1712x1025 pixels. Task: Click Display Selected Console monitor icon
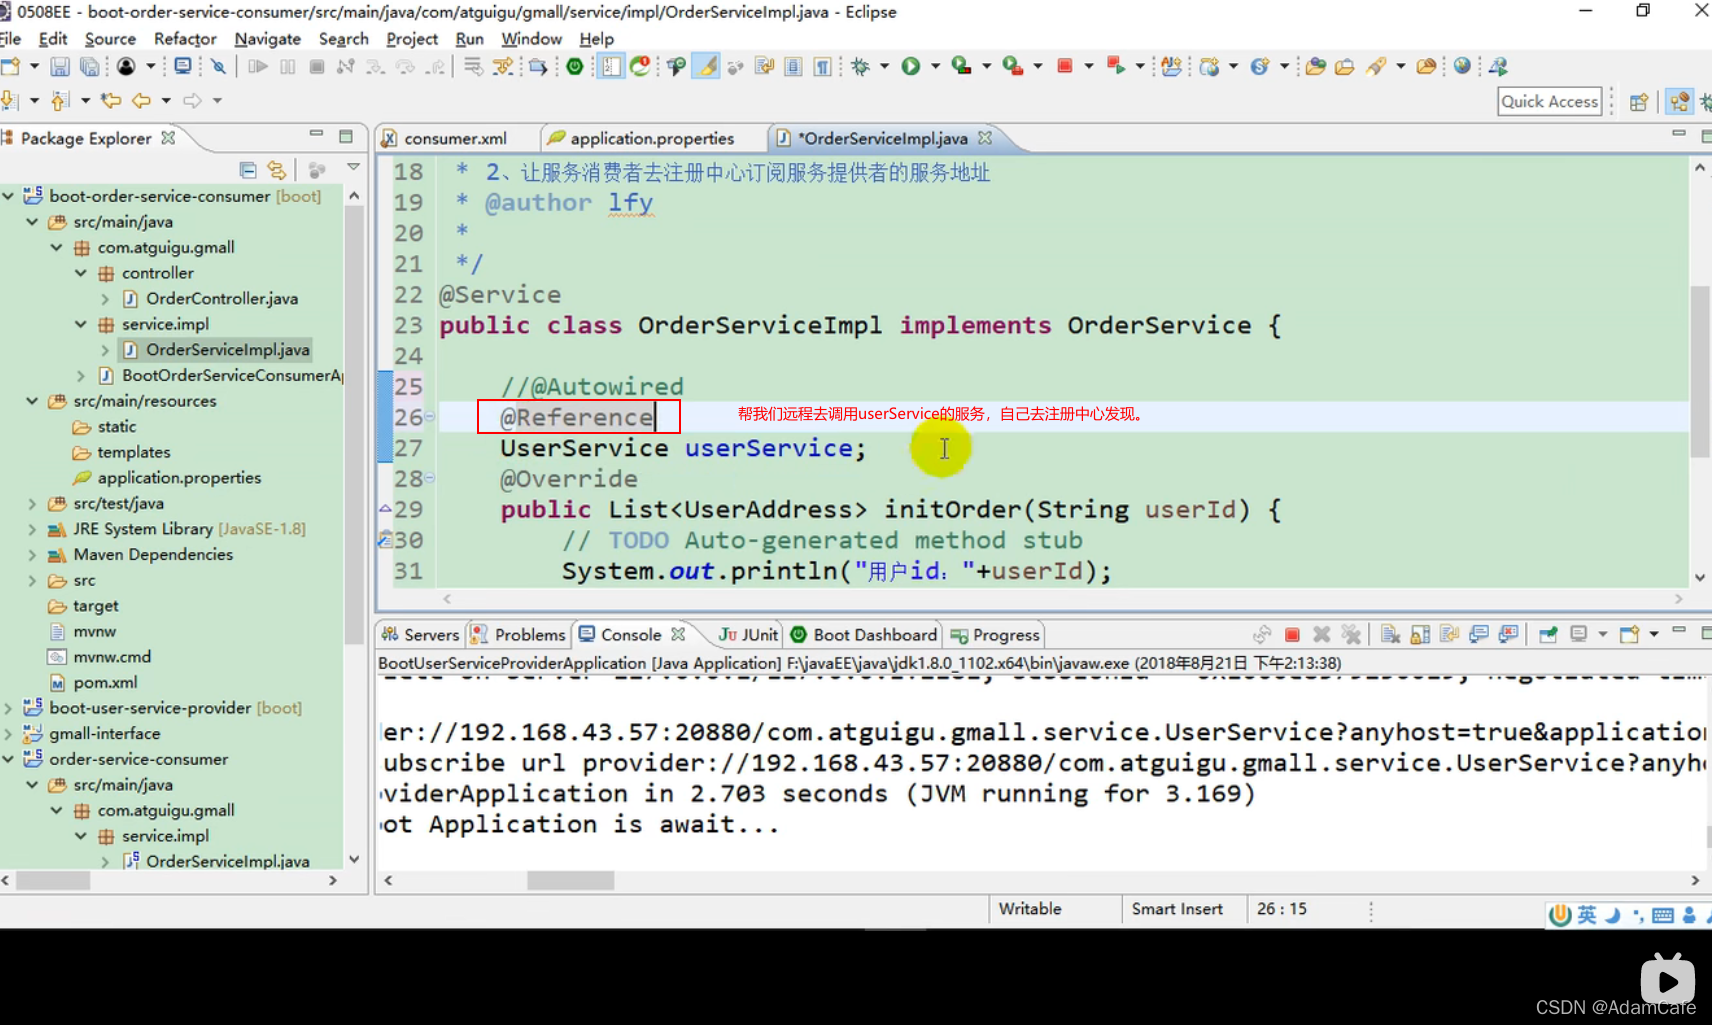click(x=1579, y=635)
